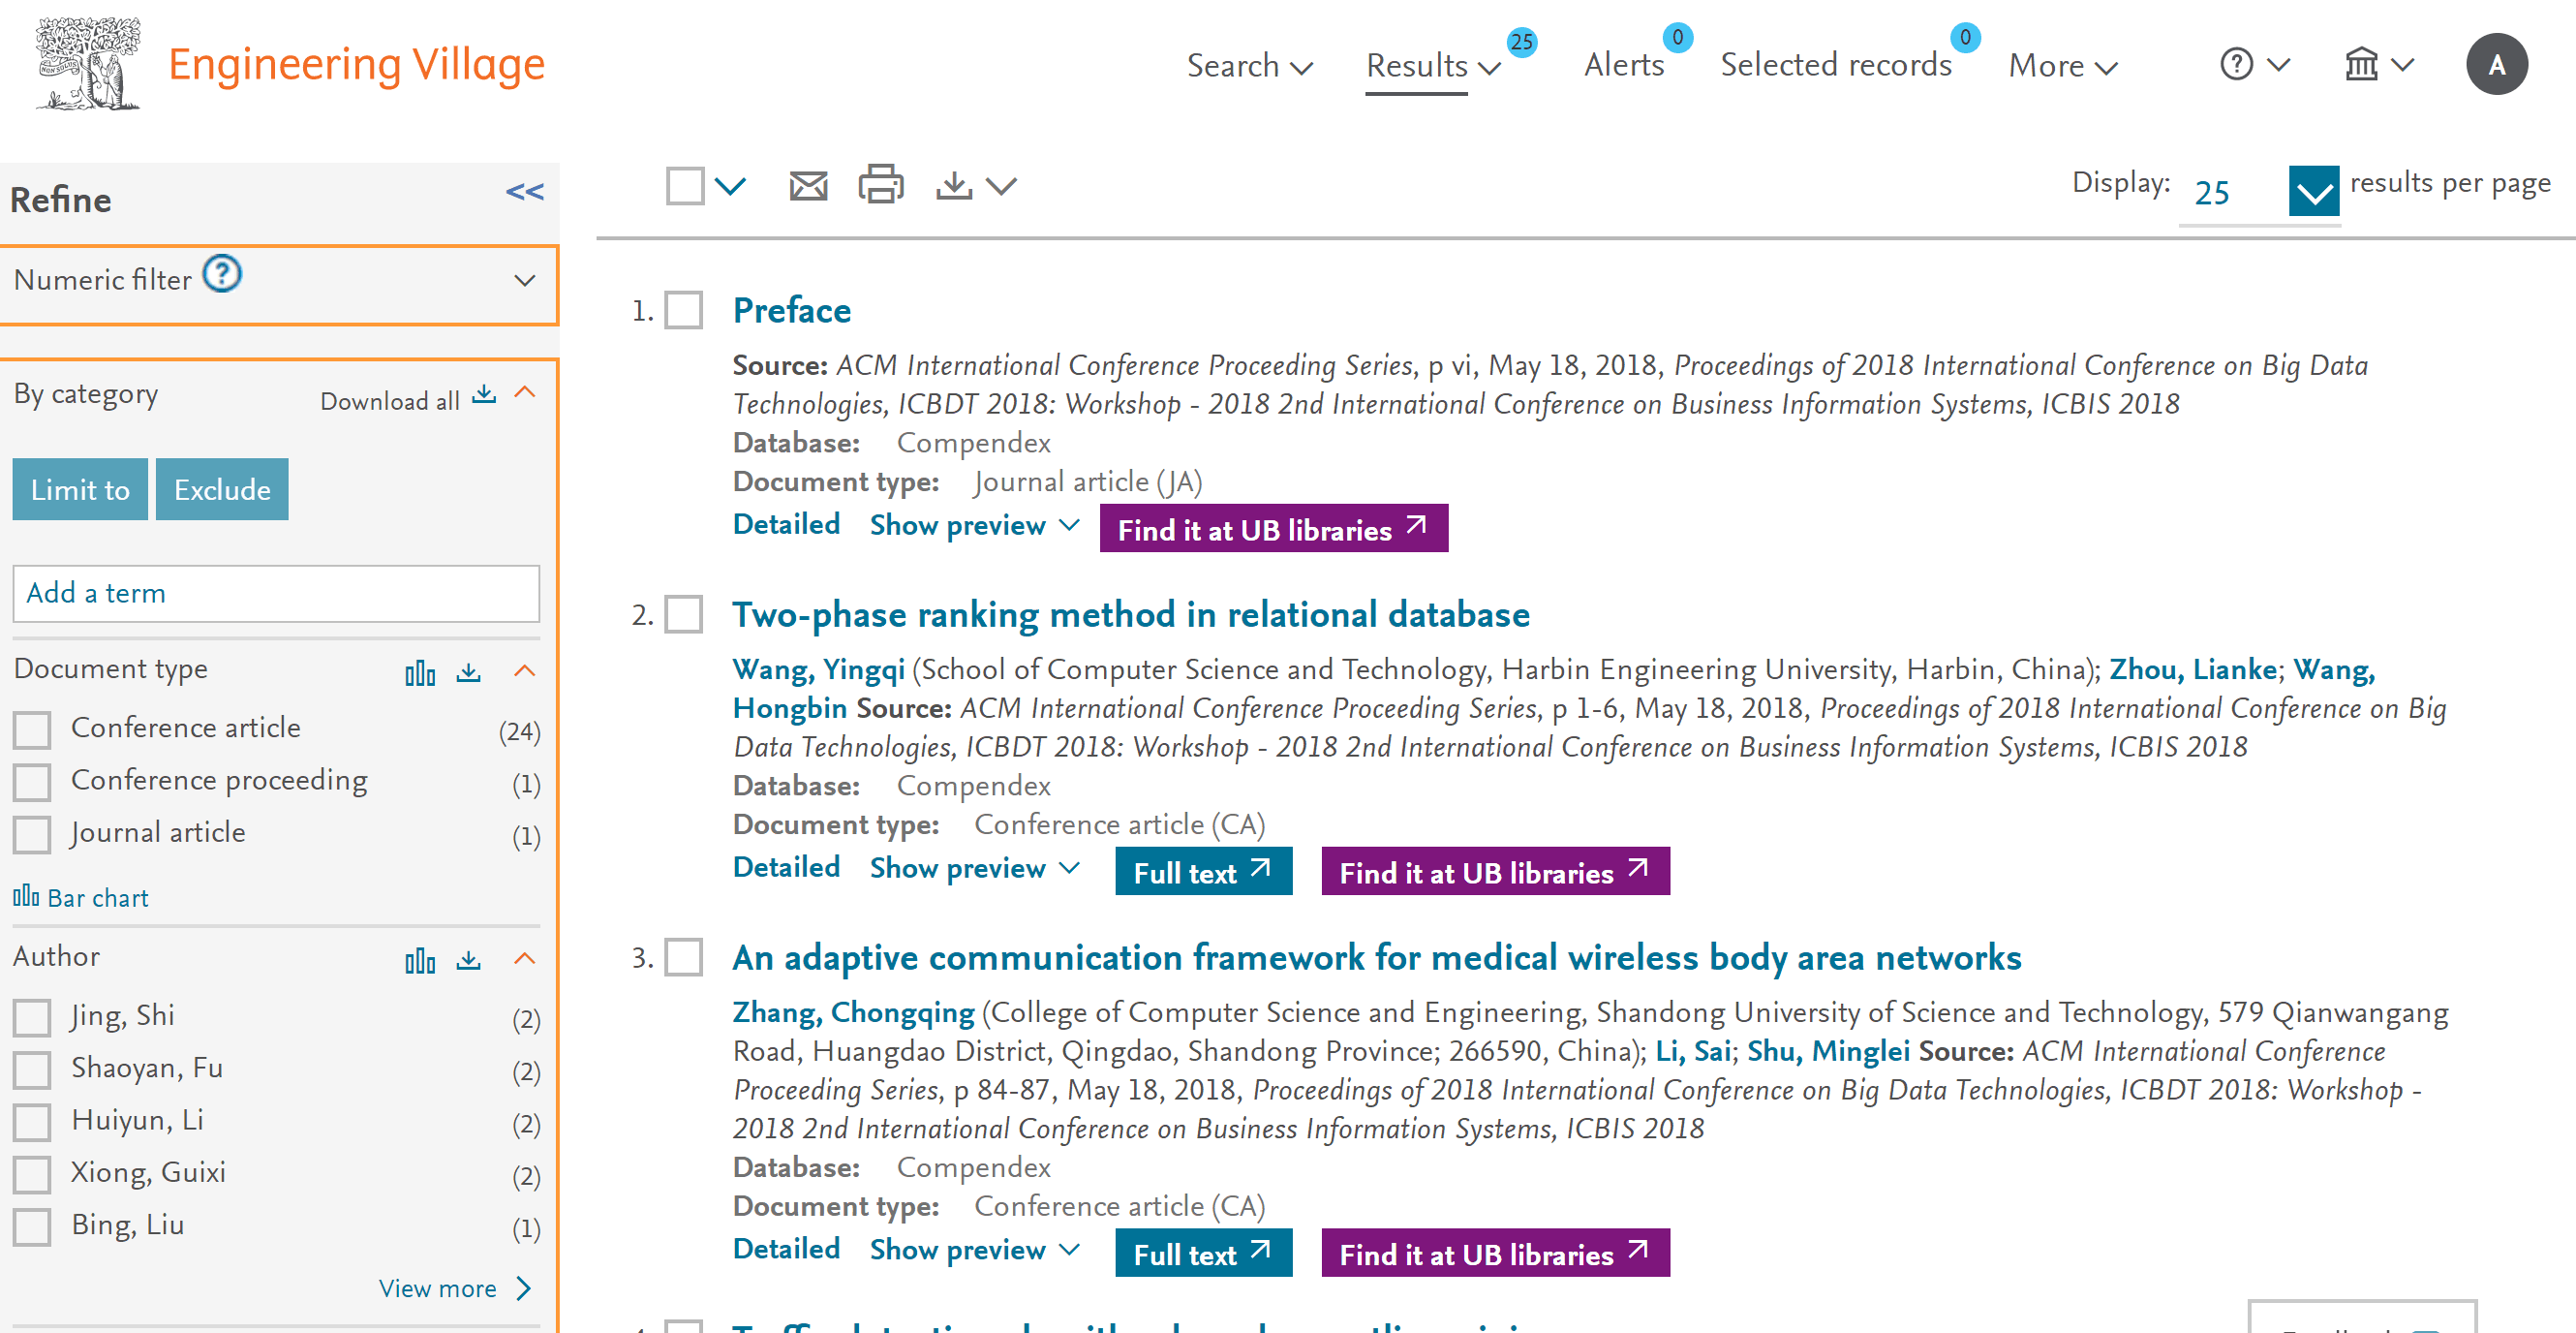Click the Add a term input field
Image resolution: width=2576 pixels, height=1333 pixels.
coord(276,594)
